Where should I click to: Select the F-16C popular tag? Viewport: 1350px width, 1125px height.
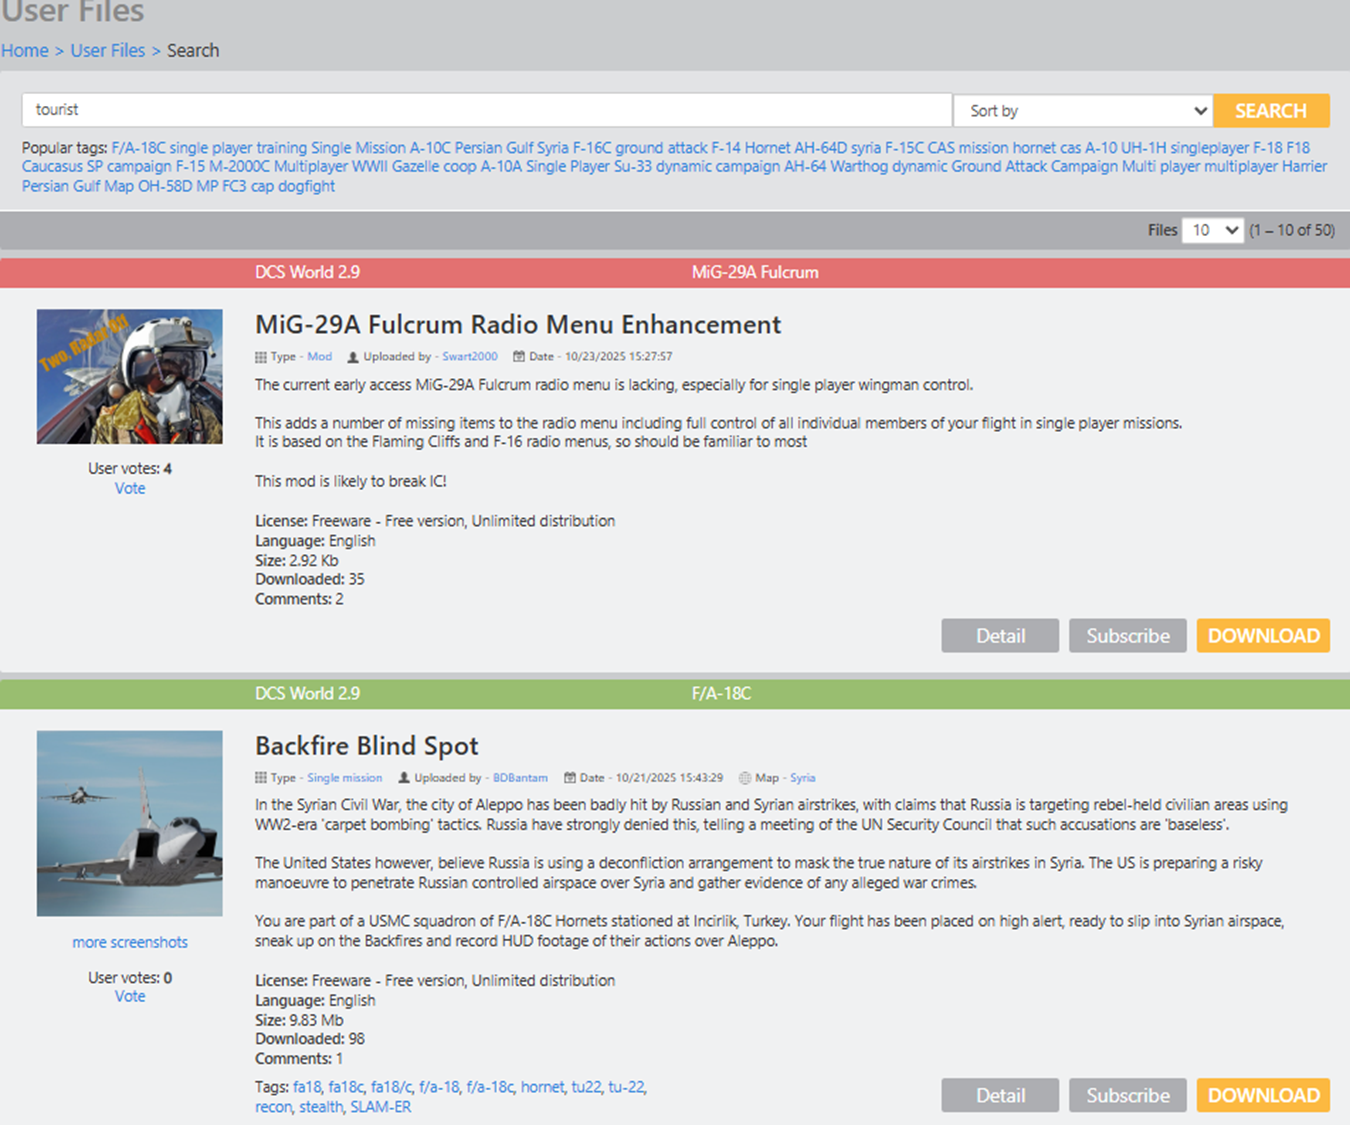click(592, 148)
